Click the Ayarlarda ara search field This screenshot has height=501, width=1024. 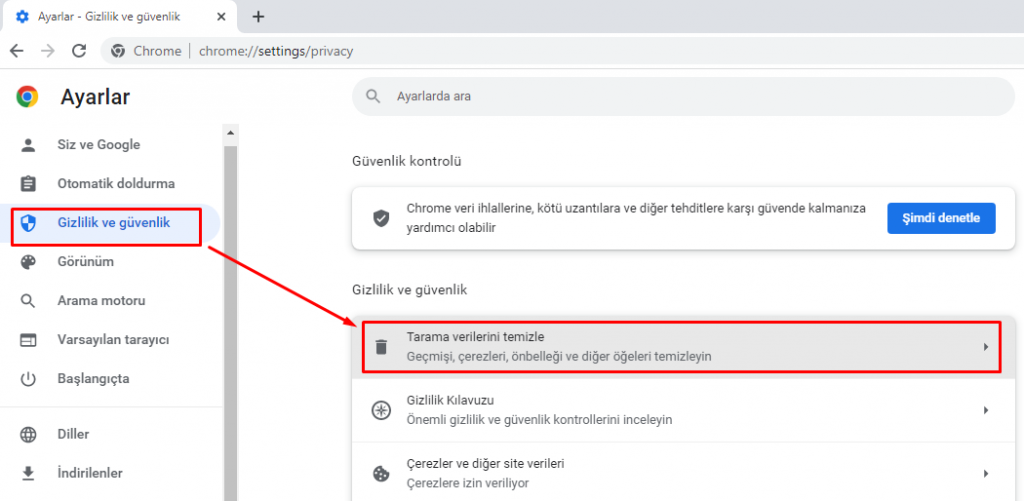pyautogui.click(x=683, y=97)
